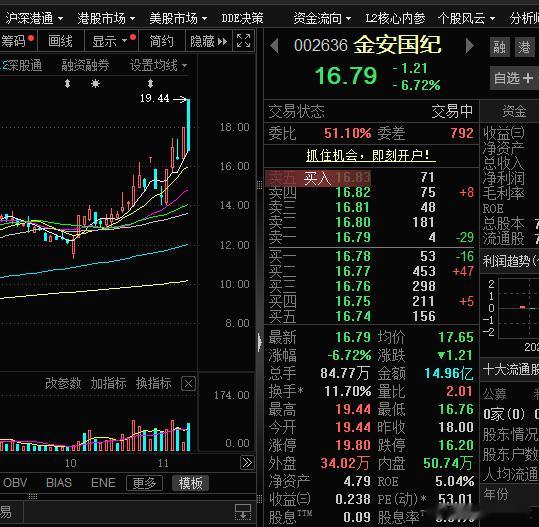Click the 买五 price 16.74
539x527 pixels.
[x=353, y=316]
